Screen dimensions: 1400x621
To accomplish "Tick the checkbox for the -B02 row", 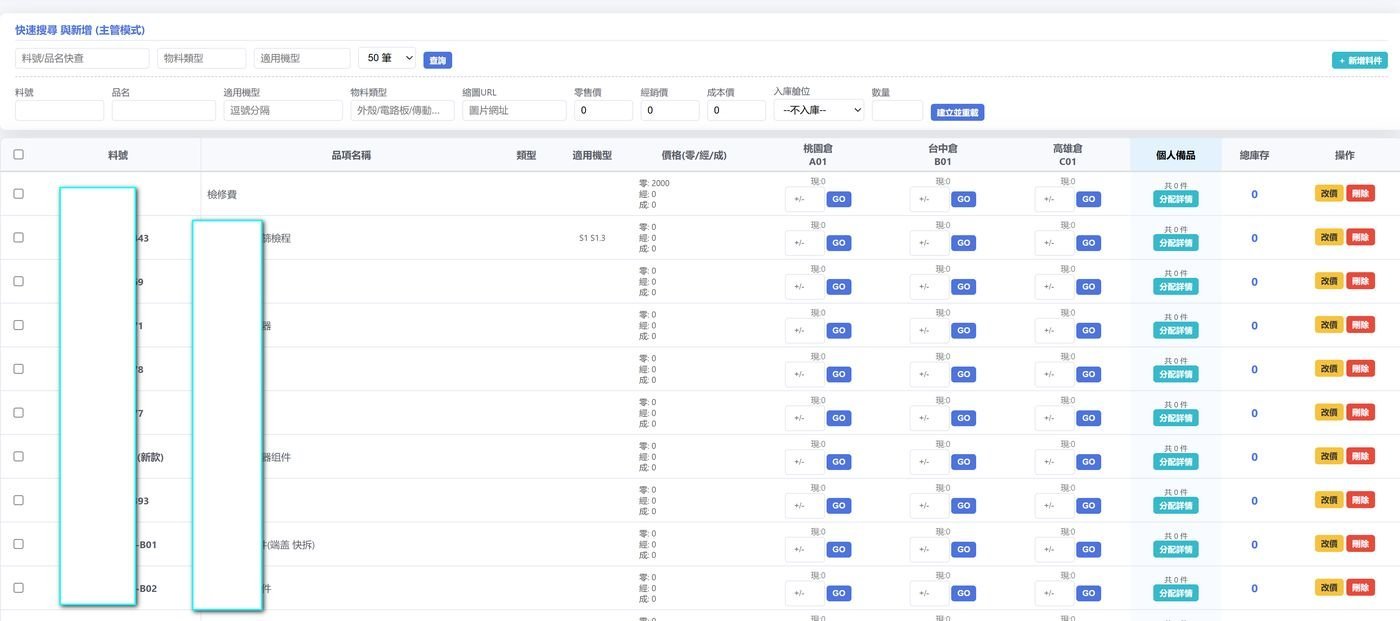I will (18, 588).
